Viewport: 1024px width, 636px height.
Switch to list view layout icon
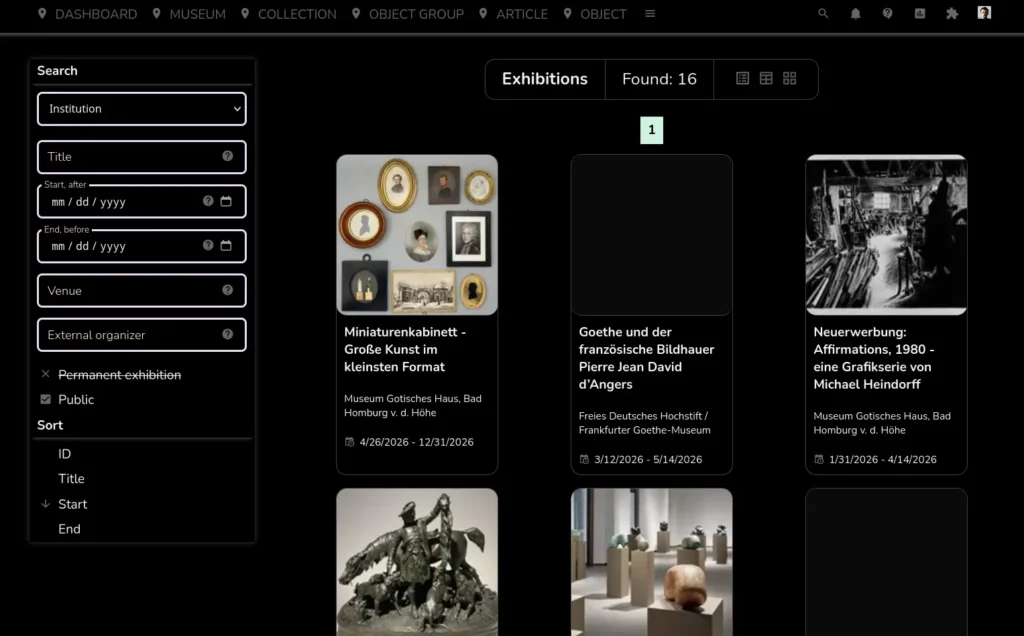743,78
